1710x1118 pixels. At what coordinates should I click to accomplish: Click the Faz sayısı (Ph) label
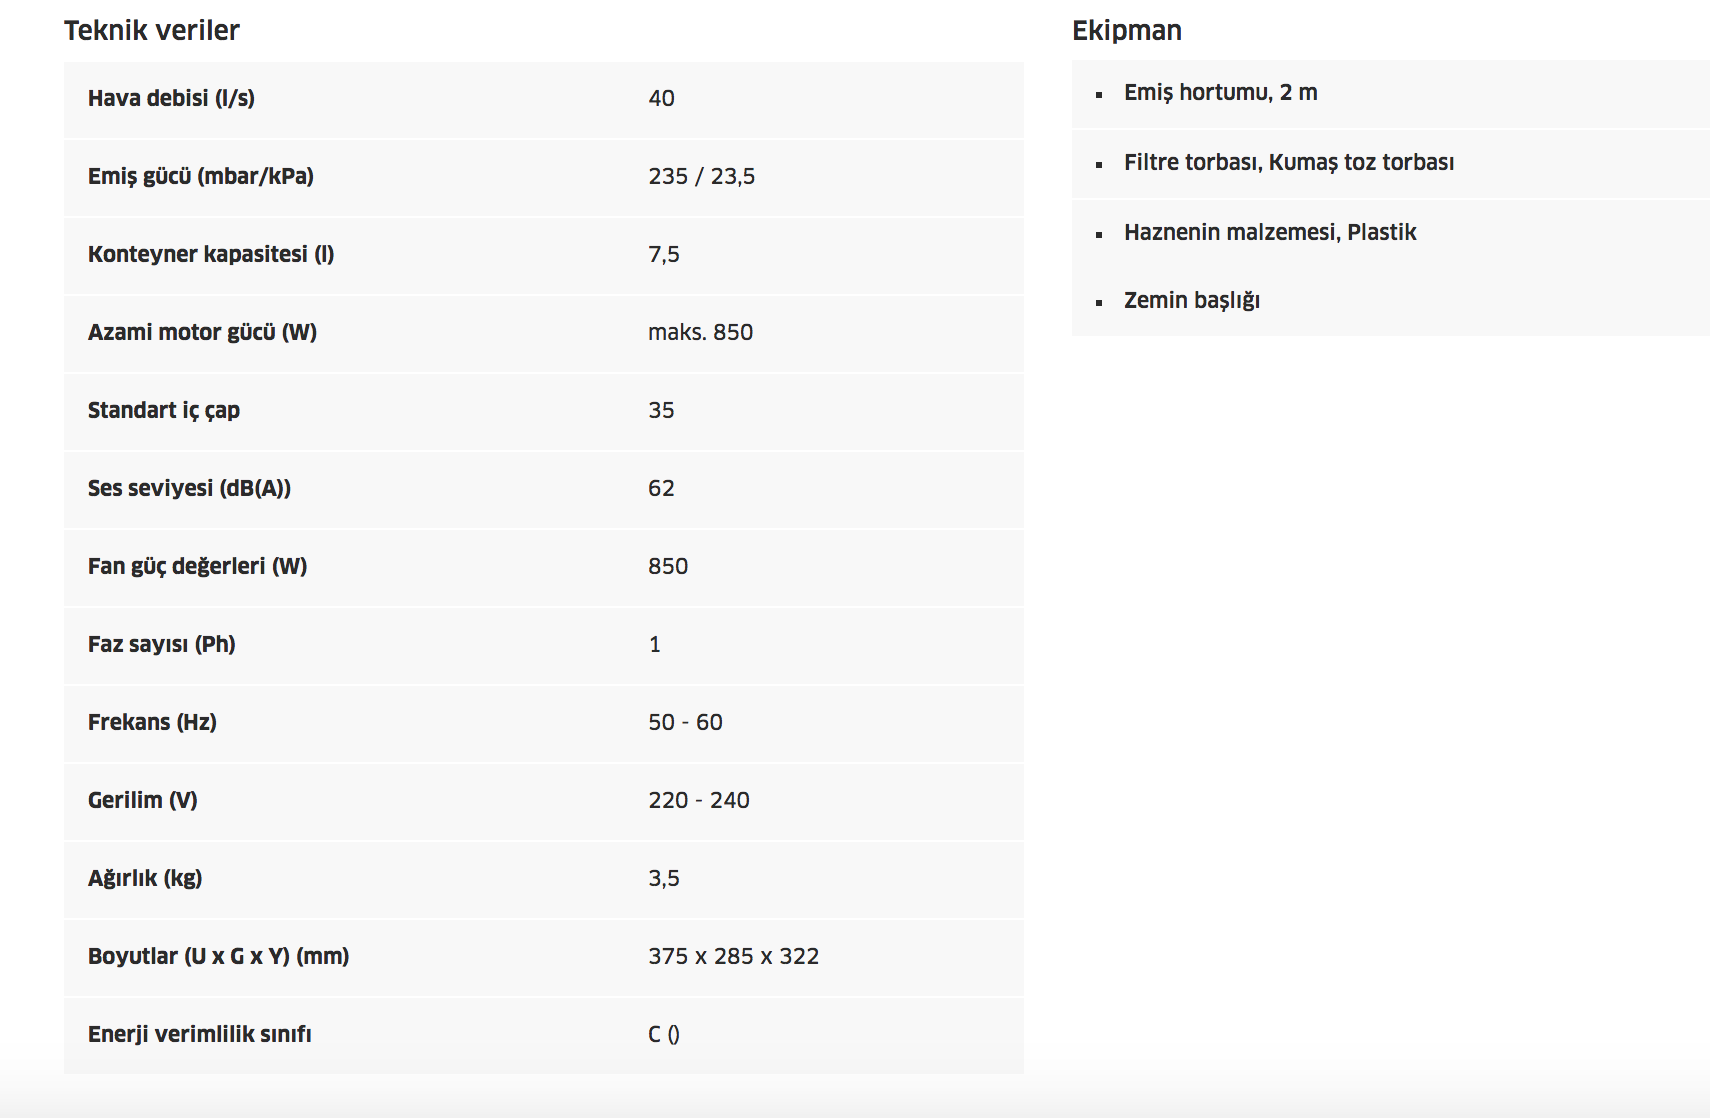[x=162, y=644]
